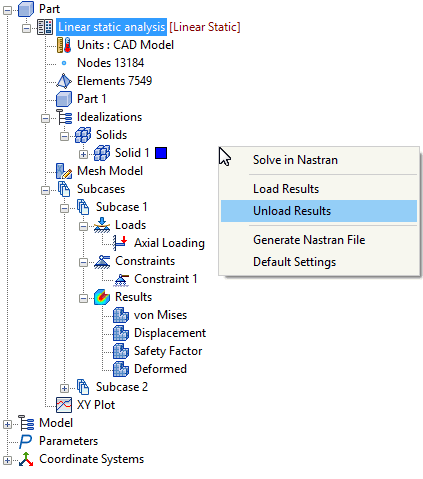
Task: Select the Displacement result item
Action: click(170, 333)
